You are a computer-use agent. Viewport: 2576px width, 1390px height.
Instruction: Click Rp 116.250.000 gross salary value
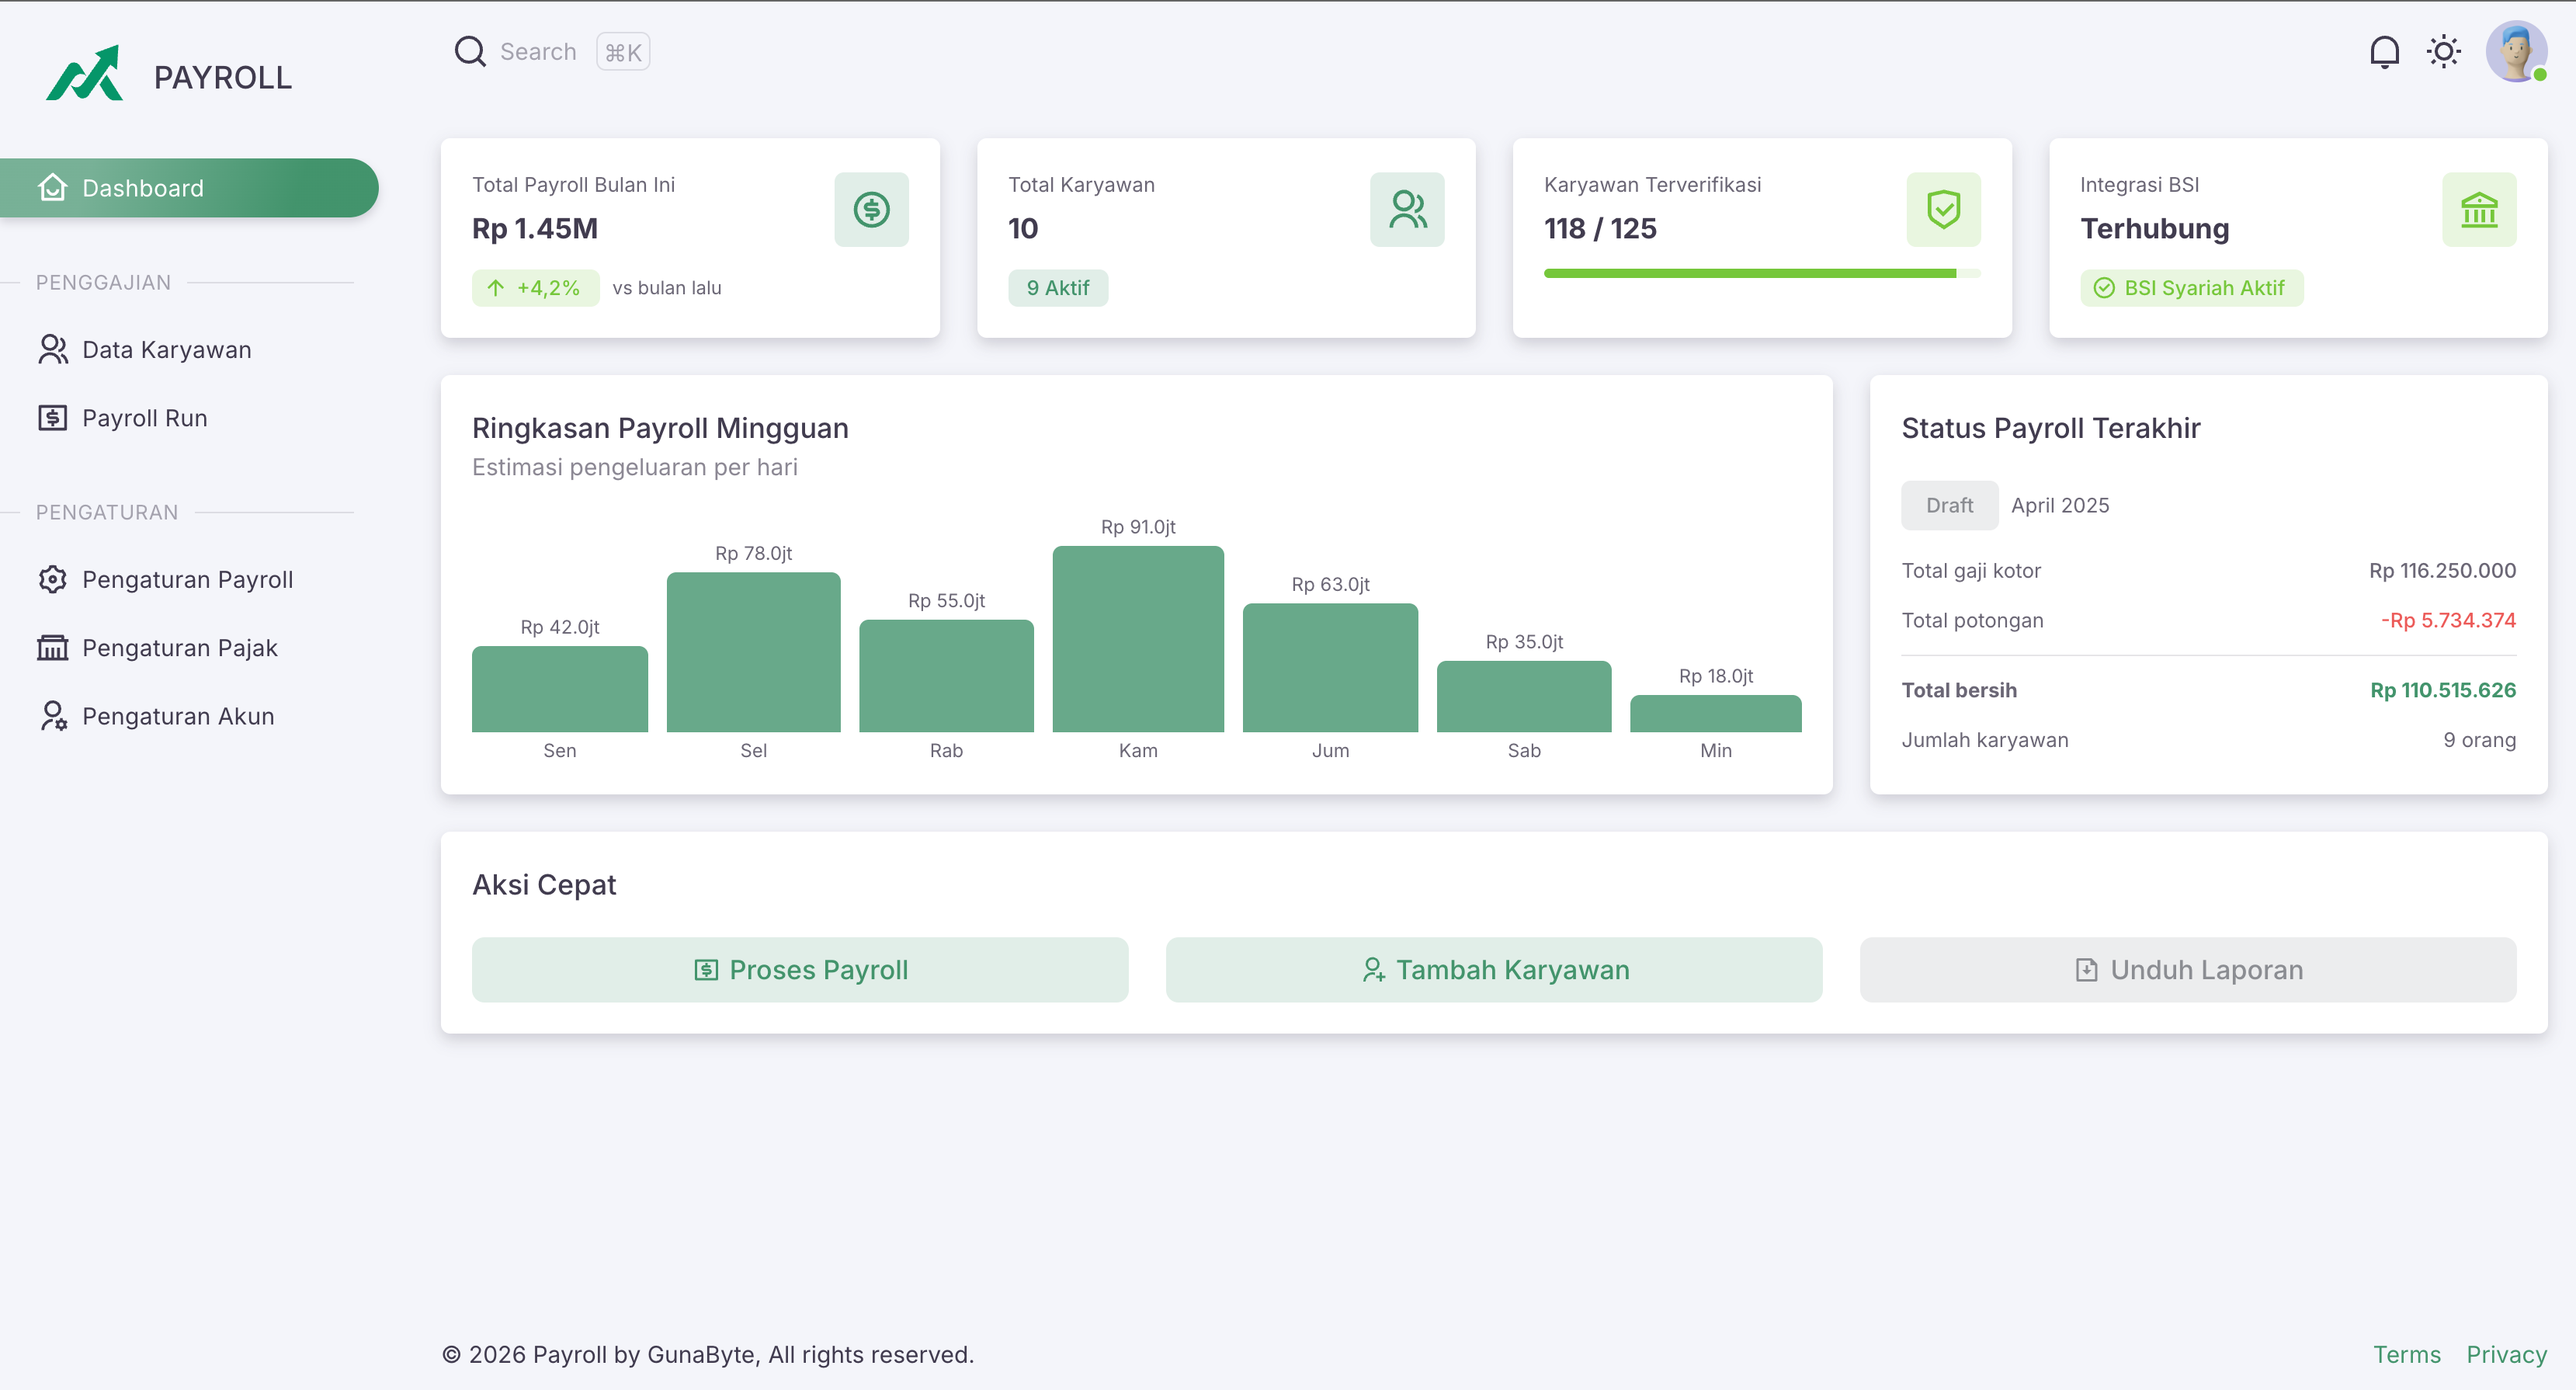pos(2442,571)
